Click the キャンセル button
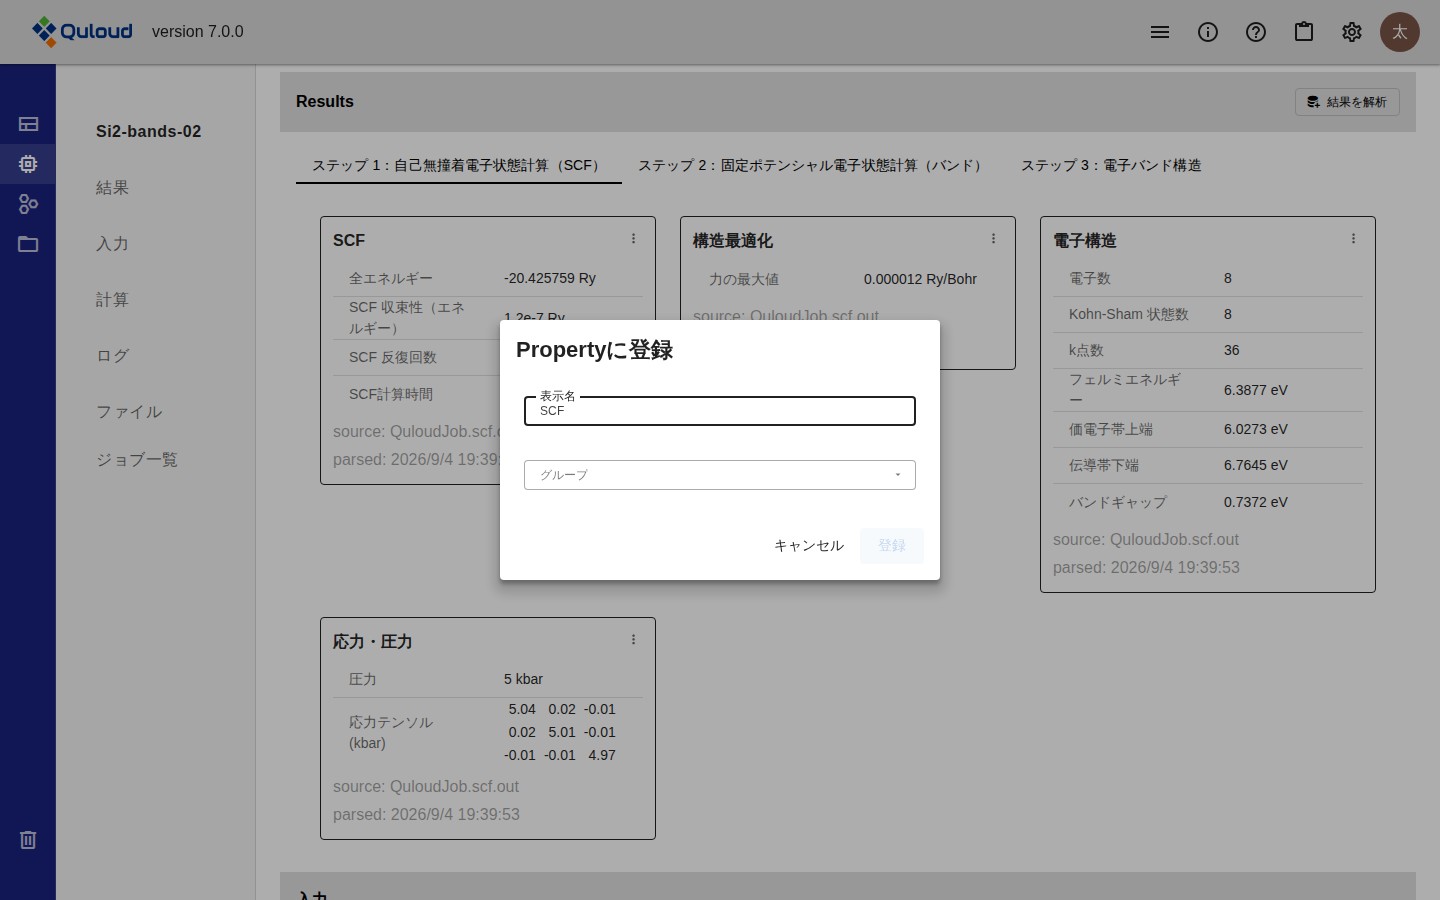This screenshot has height=900, width=1440. (x=809, y=546)
